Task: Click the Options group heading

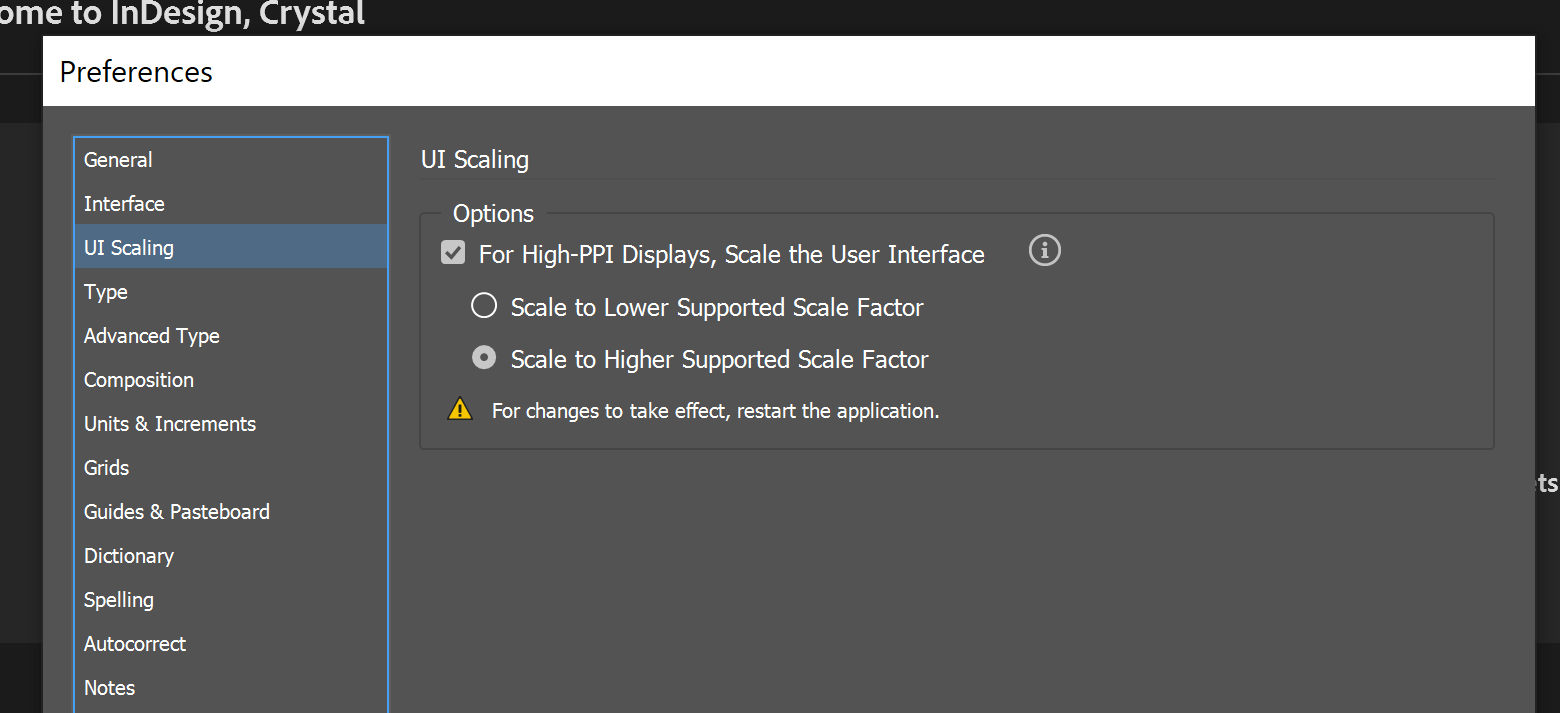Action: [x=493, y=213]
